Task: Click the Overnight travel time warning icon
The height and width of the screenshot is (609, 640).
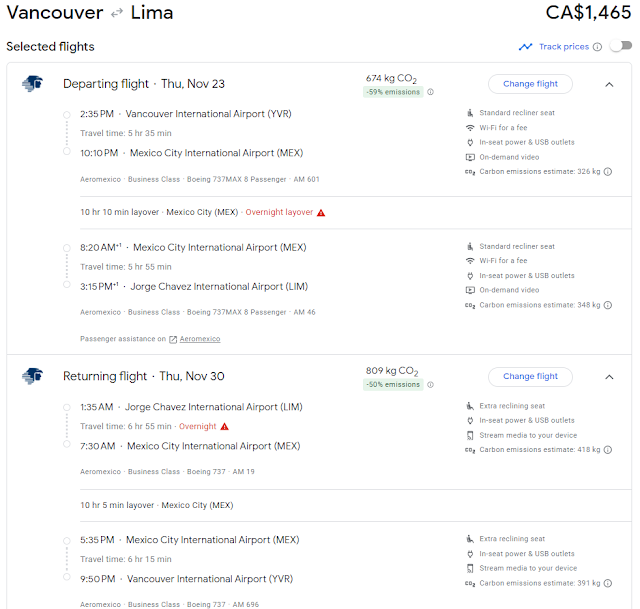Action: click(224, 427)
